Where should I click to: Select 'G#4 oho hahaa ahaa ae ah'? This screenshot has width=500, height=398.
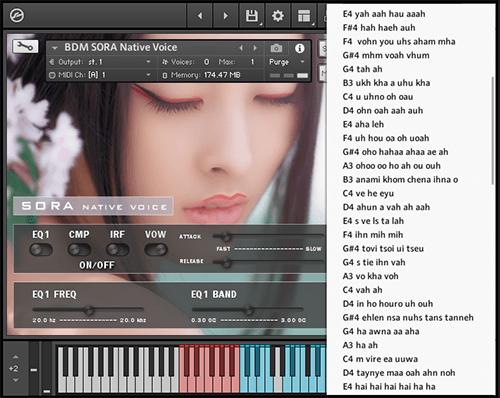[x=395, y=152]
